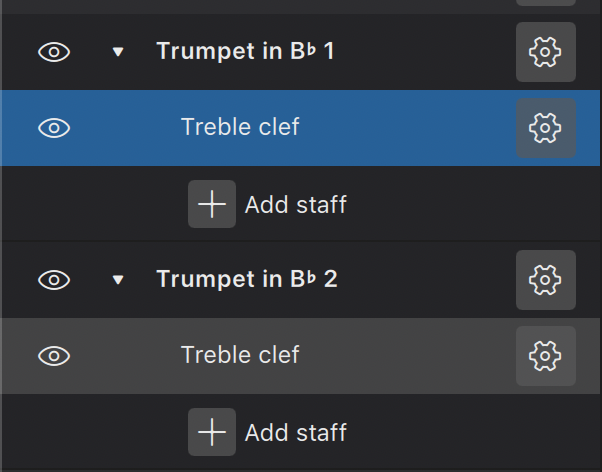
Task: Click plus icon under Trumpet in B♭ 1
Action: tap(212, 204)
